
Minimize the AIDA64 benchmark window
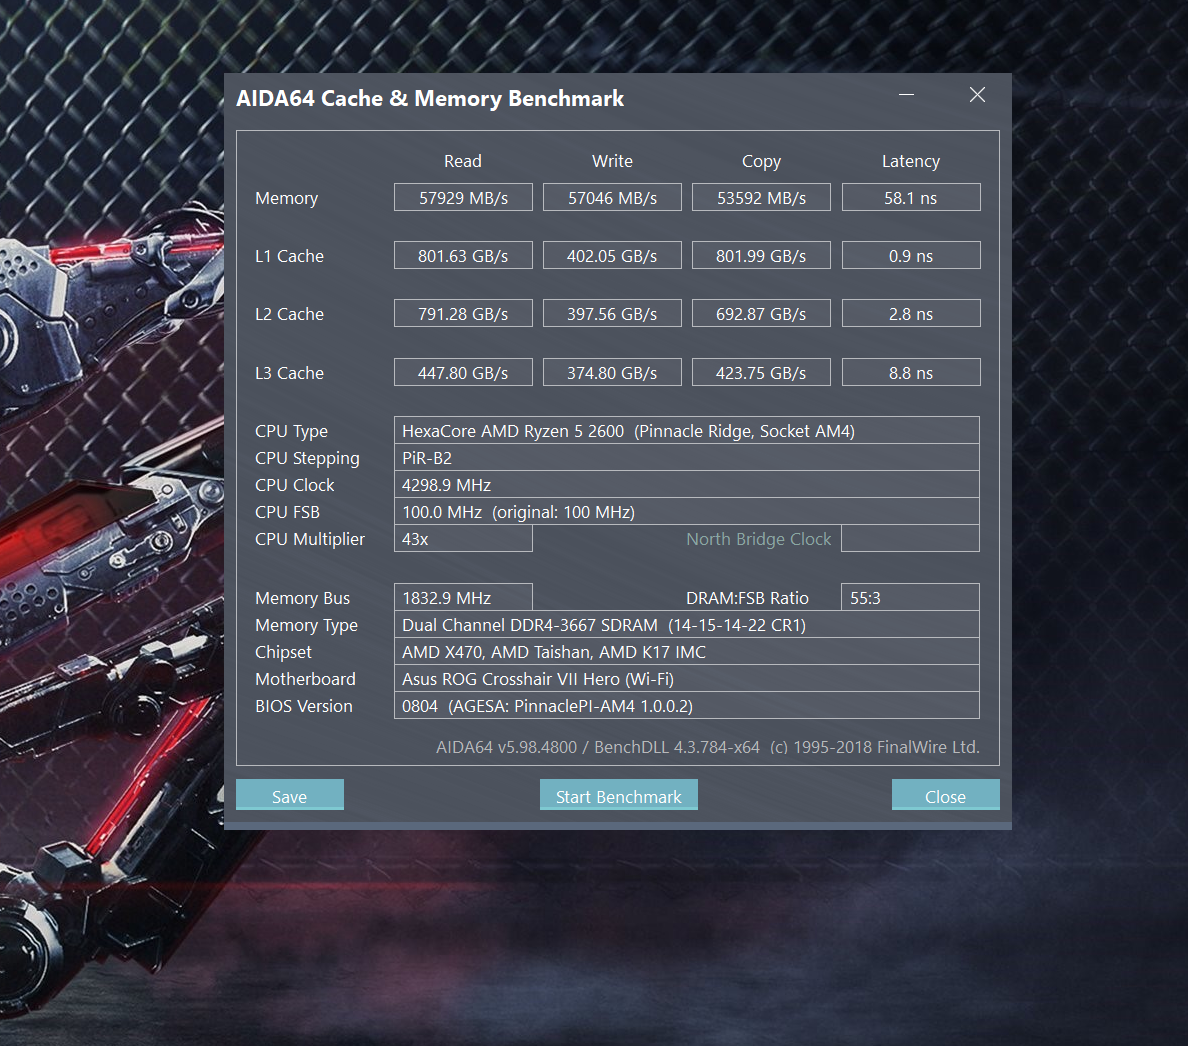[x=906, y=95]
